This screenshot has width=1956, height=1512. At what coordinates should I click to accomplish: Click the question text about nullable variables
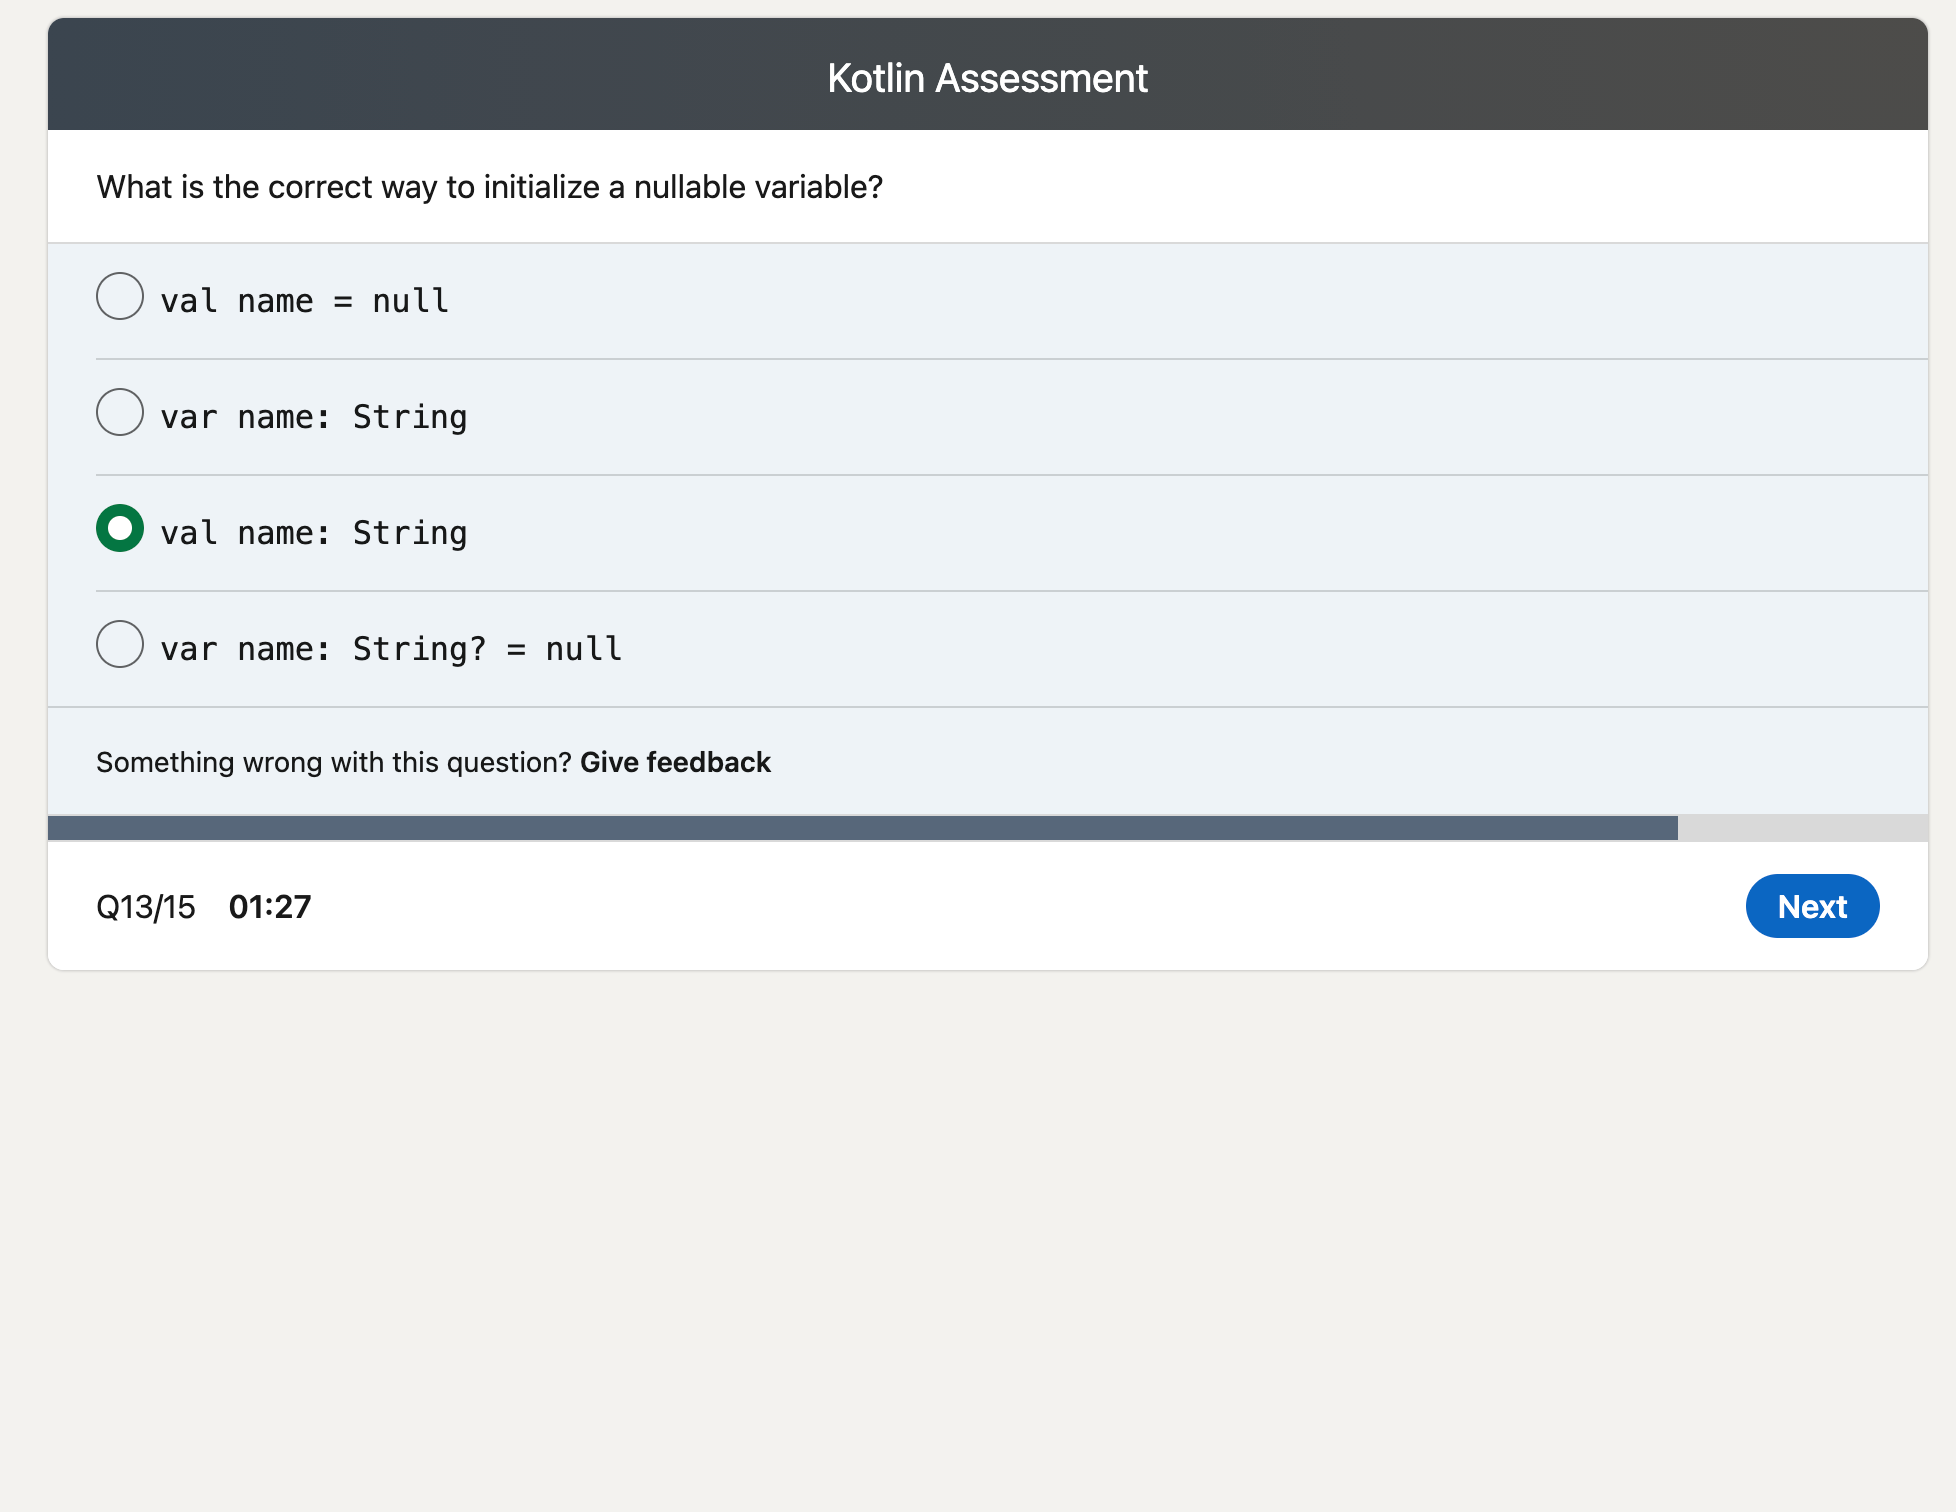pyautogui.click(x=490, y=186)
